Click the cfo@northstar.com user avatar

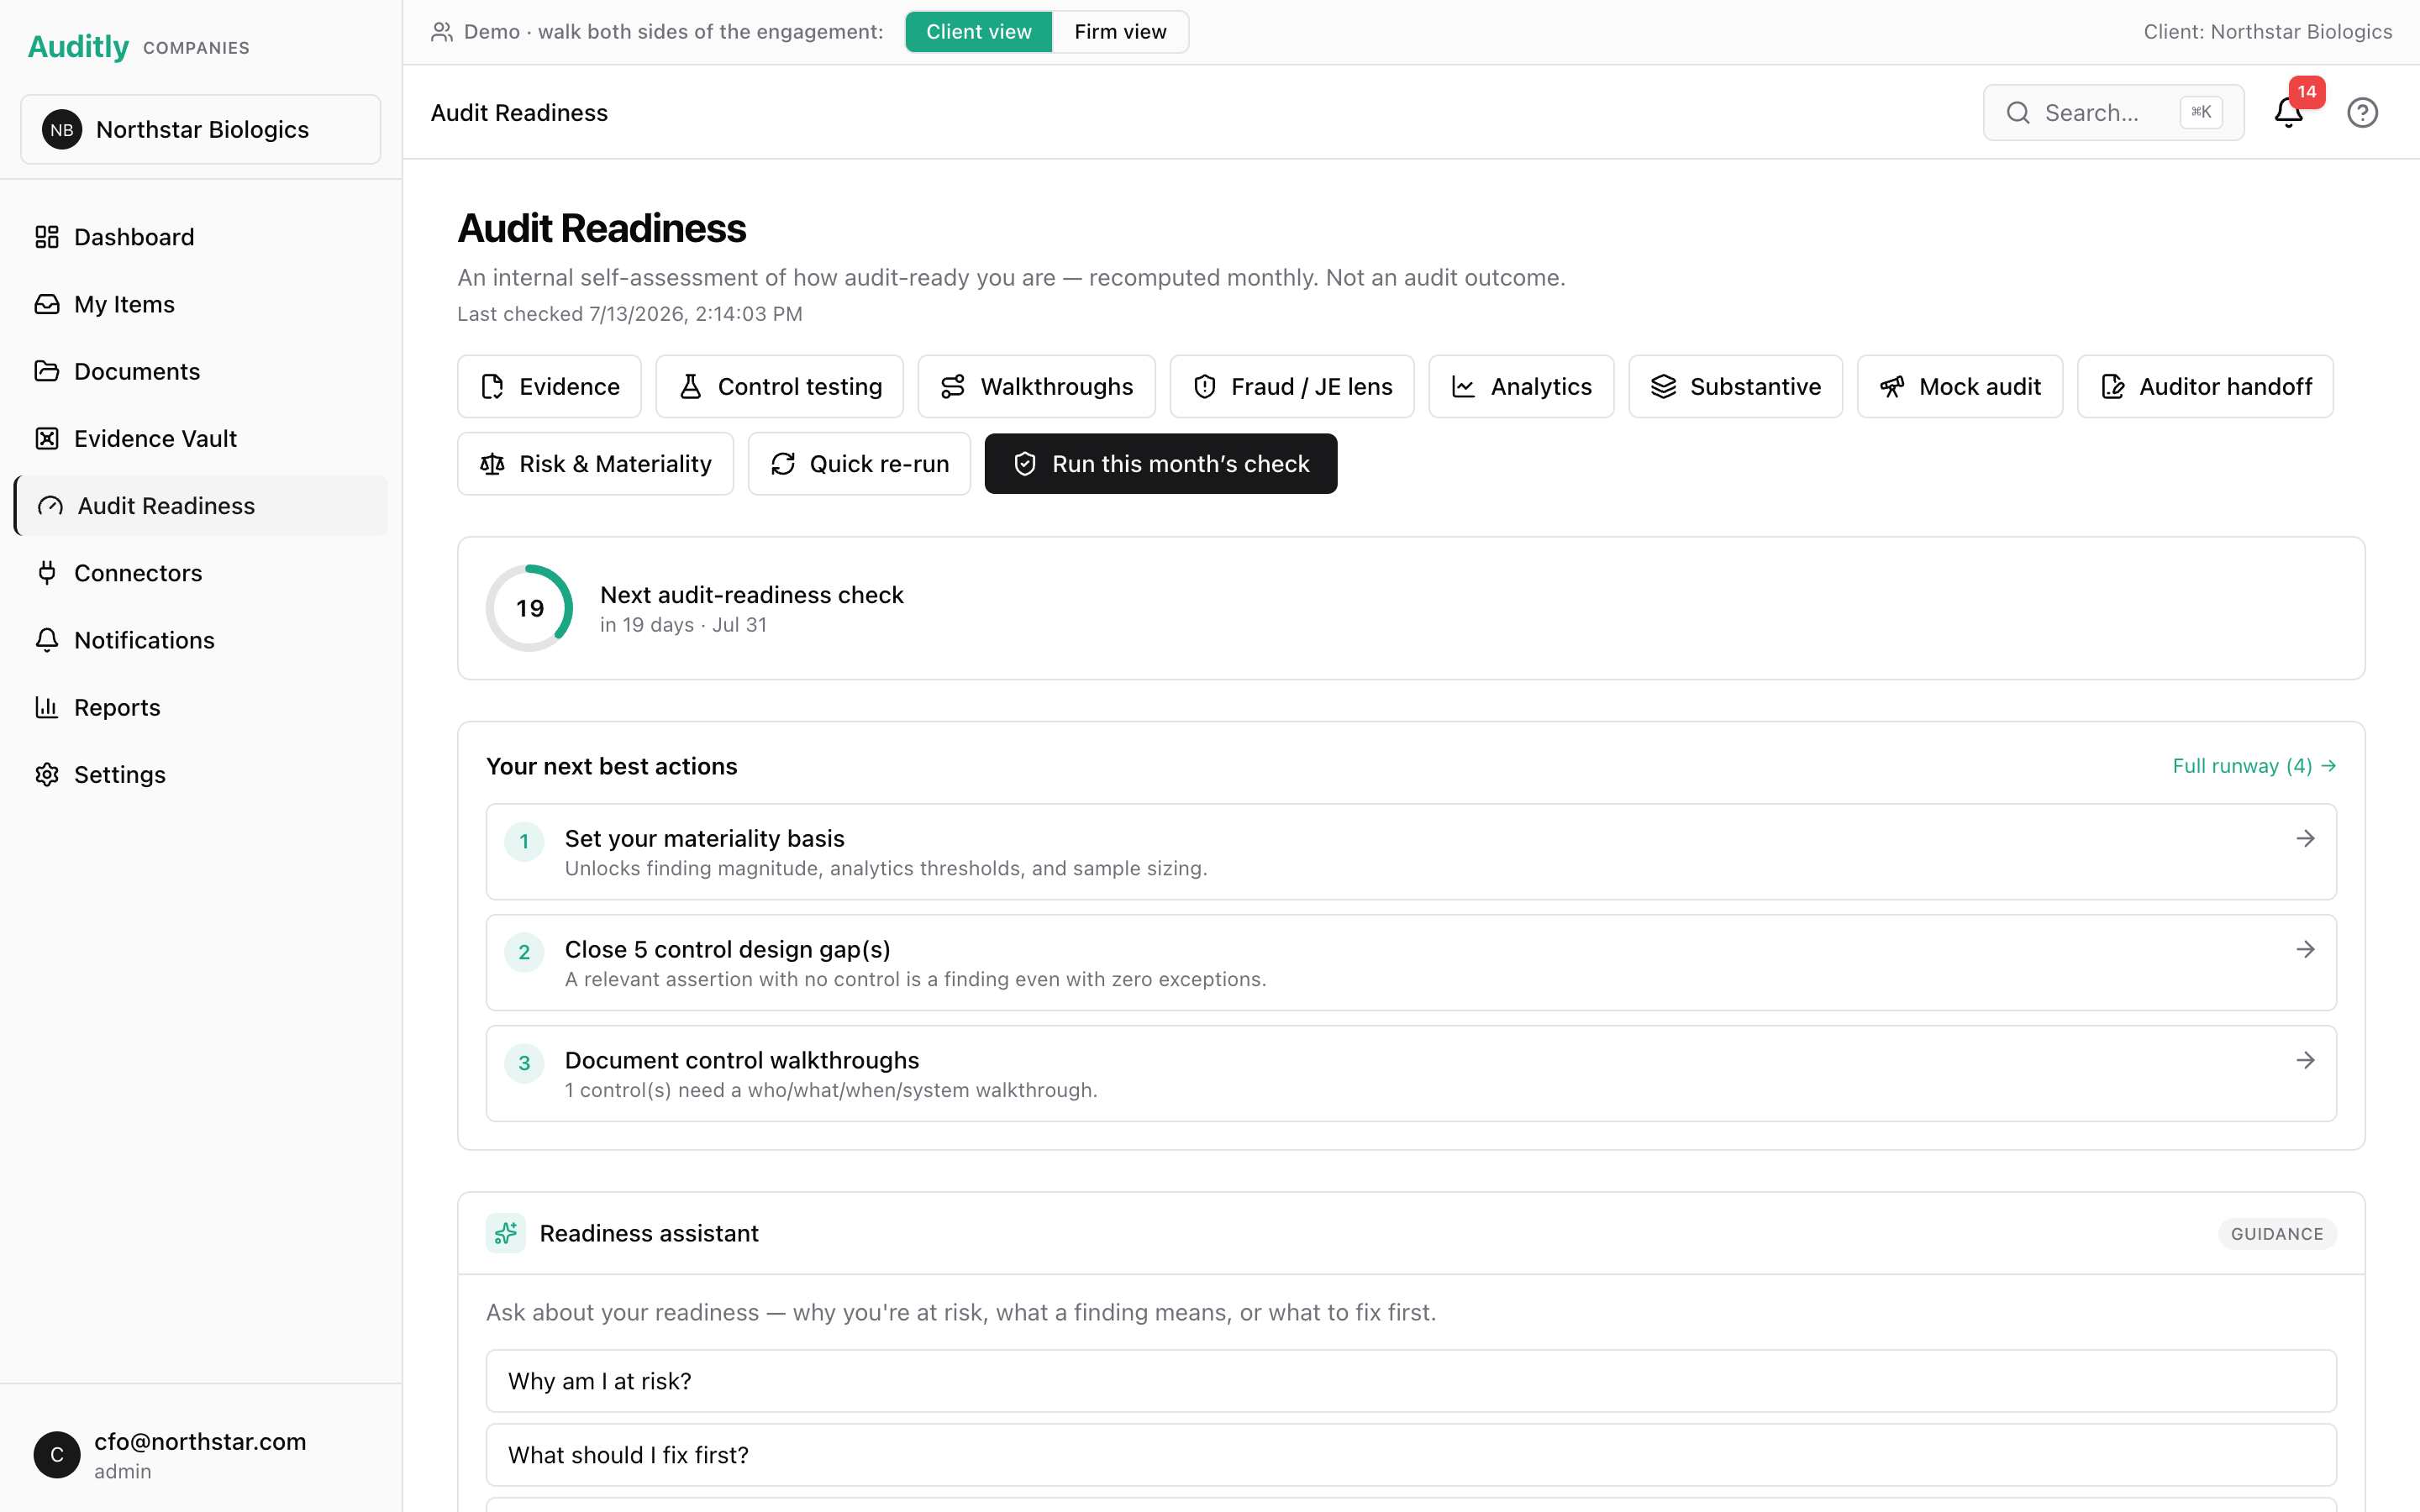[57, 1455]
